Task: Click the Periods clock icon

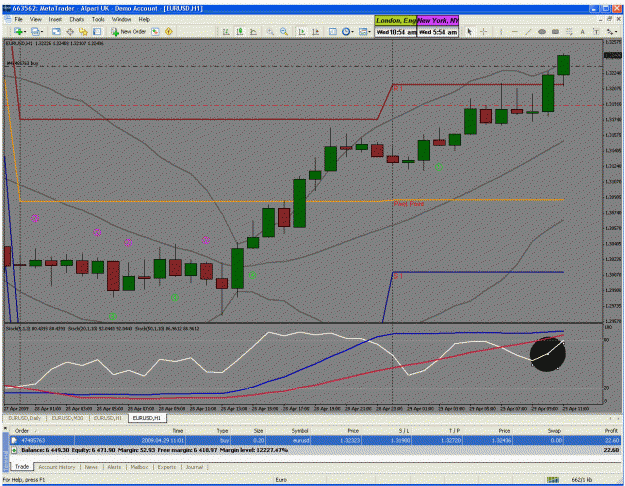Action: pos(346,32)
